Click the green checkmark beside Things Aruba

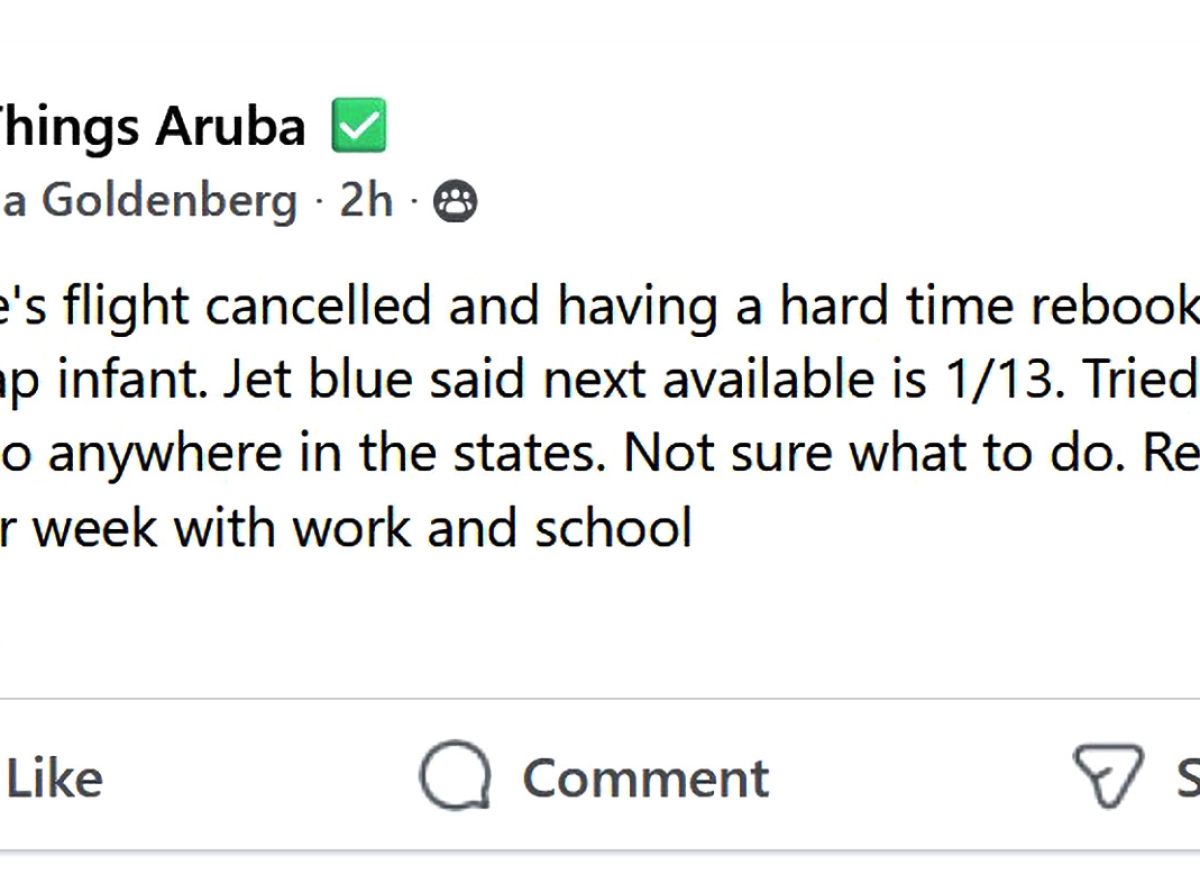click(x=359, y=125)
